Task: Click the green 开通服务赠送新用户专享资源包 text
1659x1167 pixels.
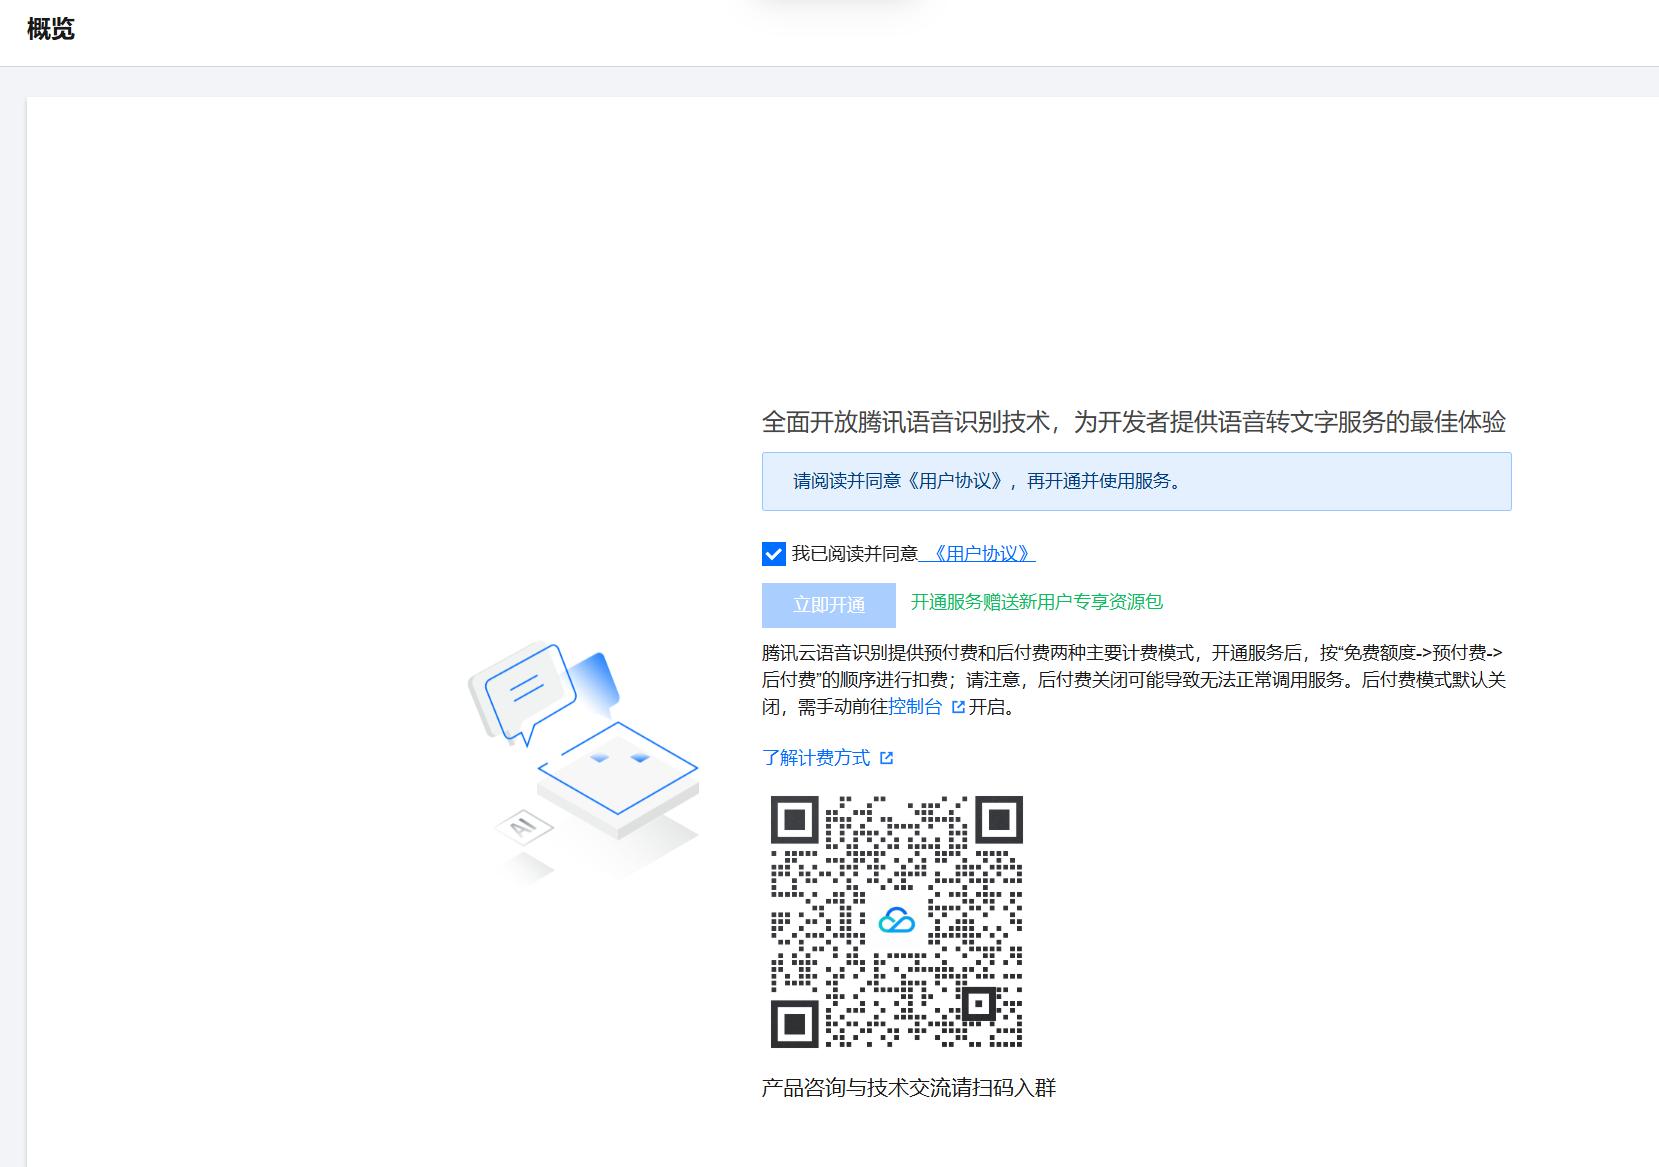Action: (1037, 602)
